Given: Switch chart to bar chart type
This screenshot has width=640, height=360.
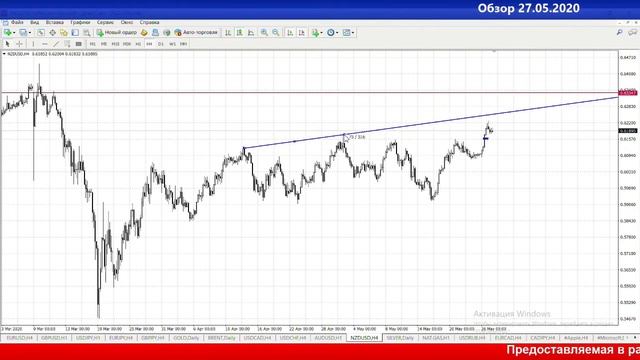Looking at the screenshot, I should (228, 33).
